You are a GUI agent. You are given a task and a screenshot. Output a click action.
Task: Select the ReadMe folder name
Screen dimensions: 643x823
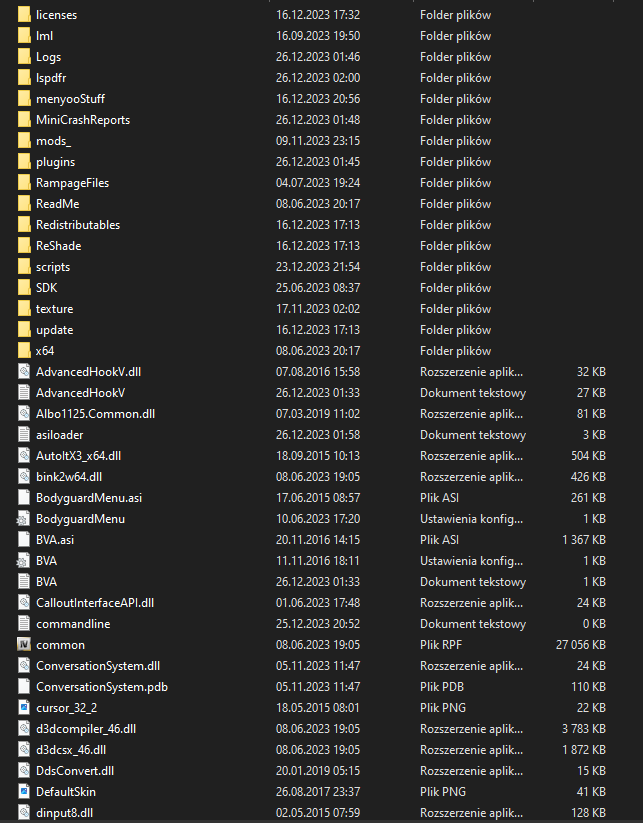pyautogui.click(x=58, y=204)
